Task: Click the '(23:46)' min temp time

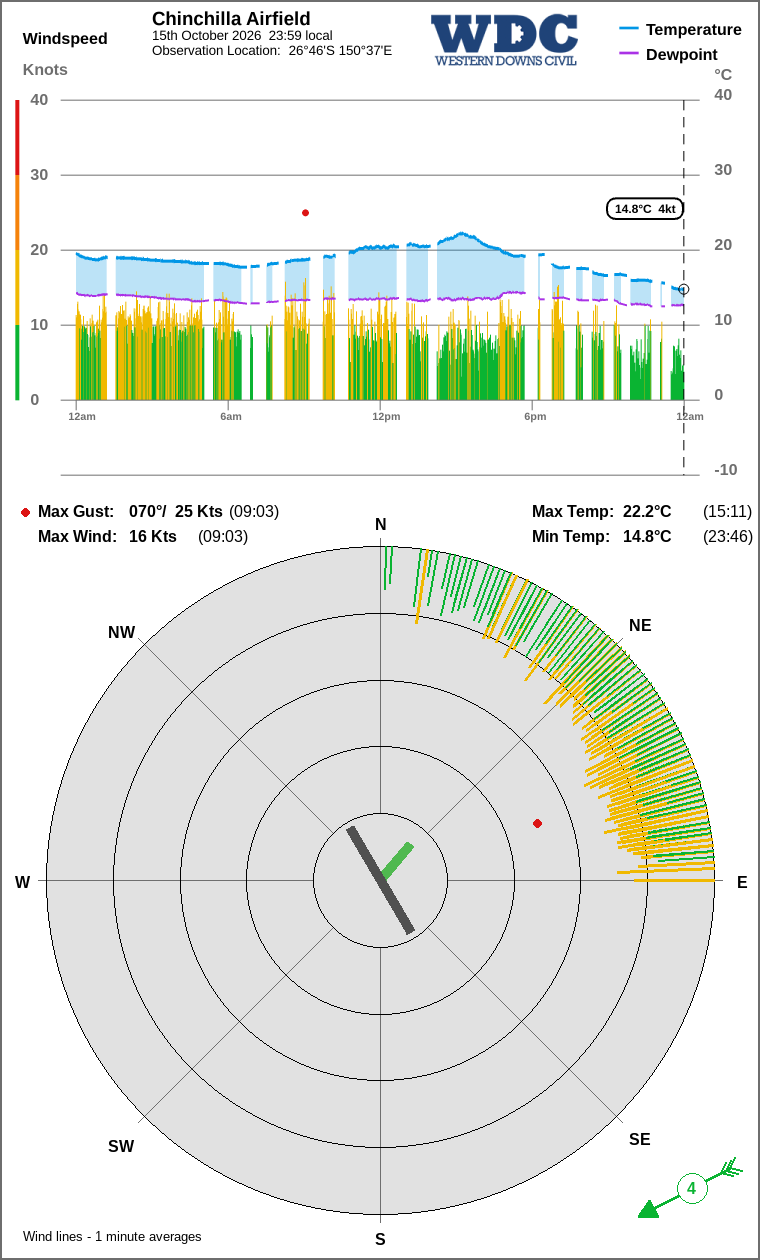Action: [728, 537]
